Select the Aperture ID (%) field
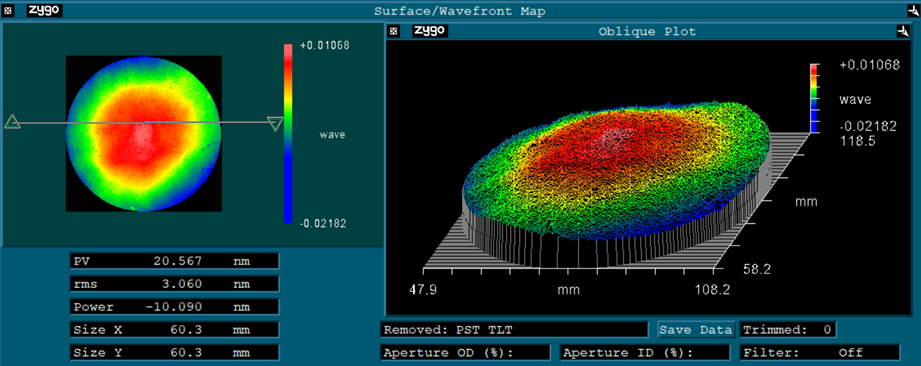The height and width of the screenshot is (366, 921). pos(645,352)
